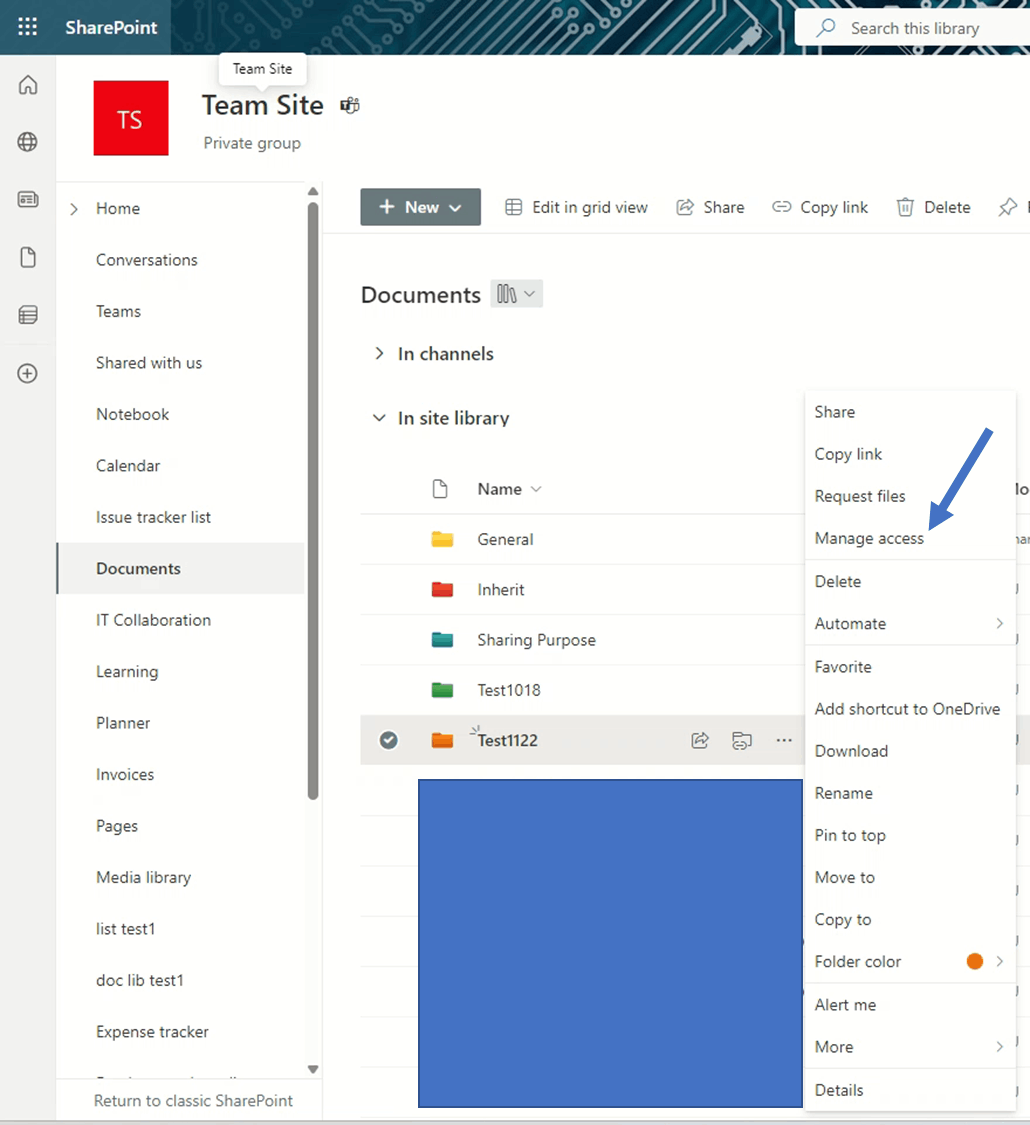Choose Pin to top in the menu
The width and height of the screenshot is (1030, 1125).
(910, 835)
